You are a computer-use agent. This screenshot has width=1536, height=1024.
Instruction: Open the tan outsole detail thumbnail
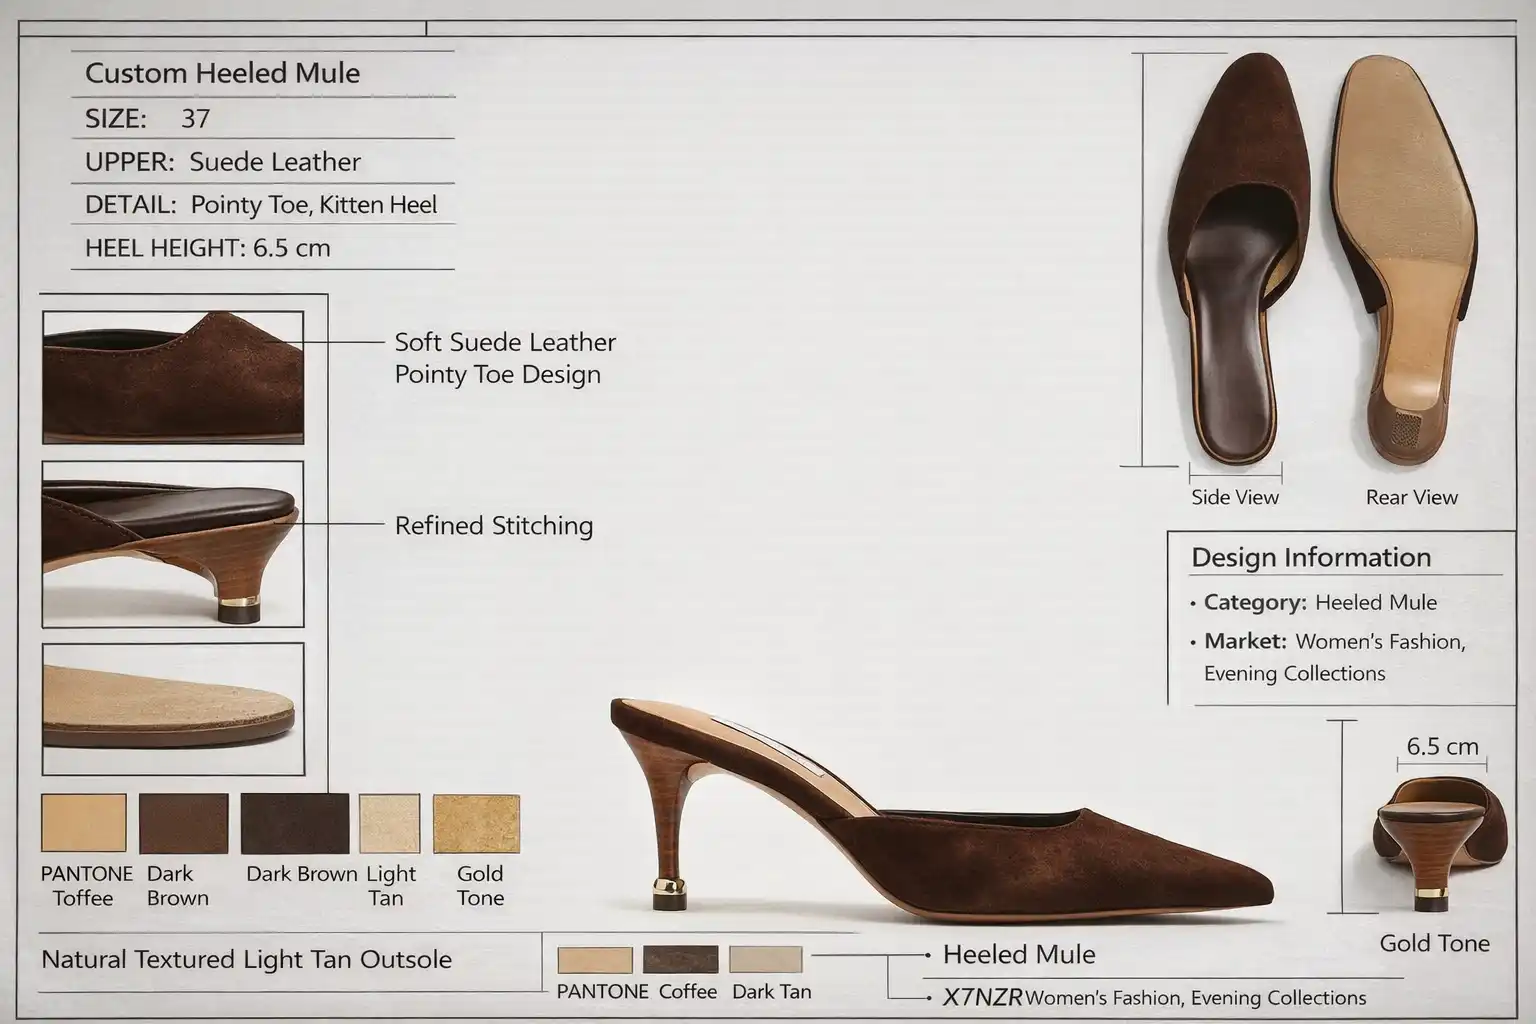(x=173, y=709)
